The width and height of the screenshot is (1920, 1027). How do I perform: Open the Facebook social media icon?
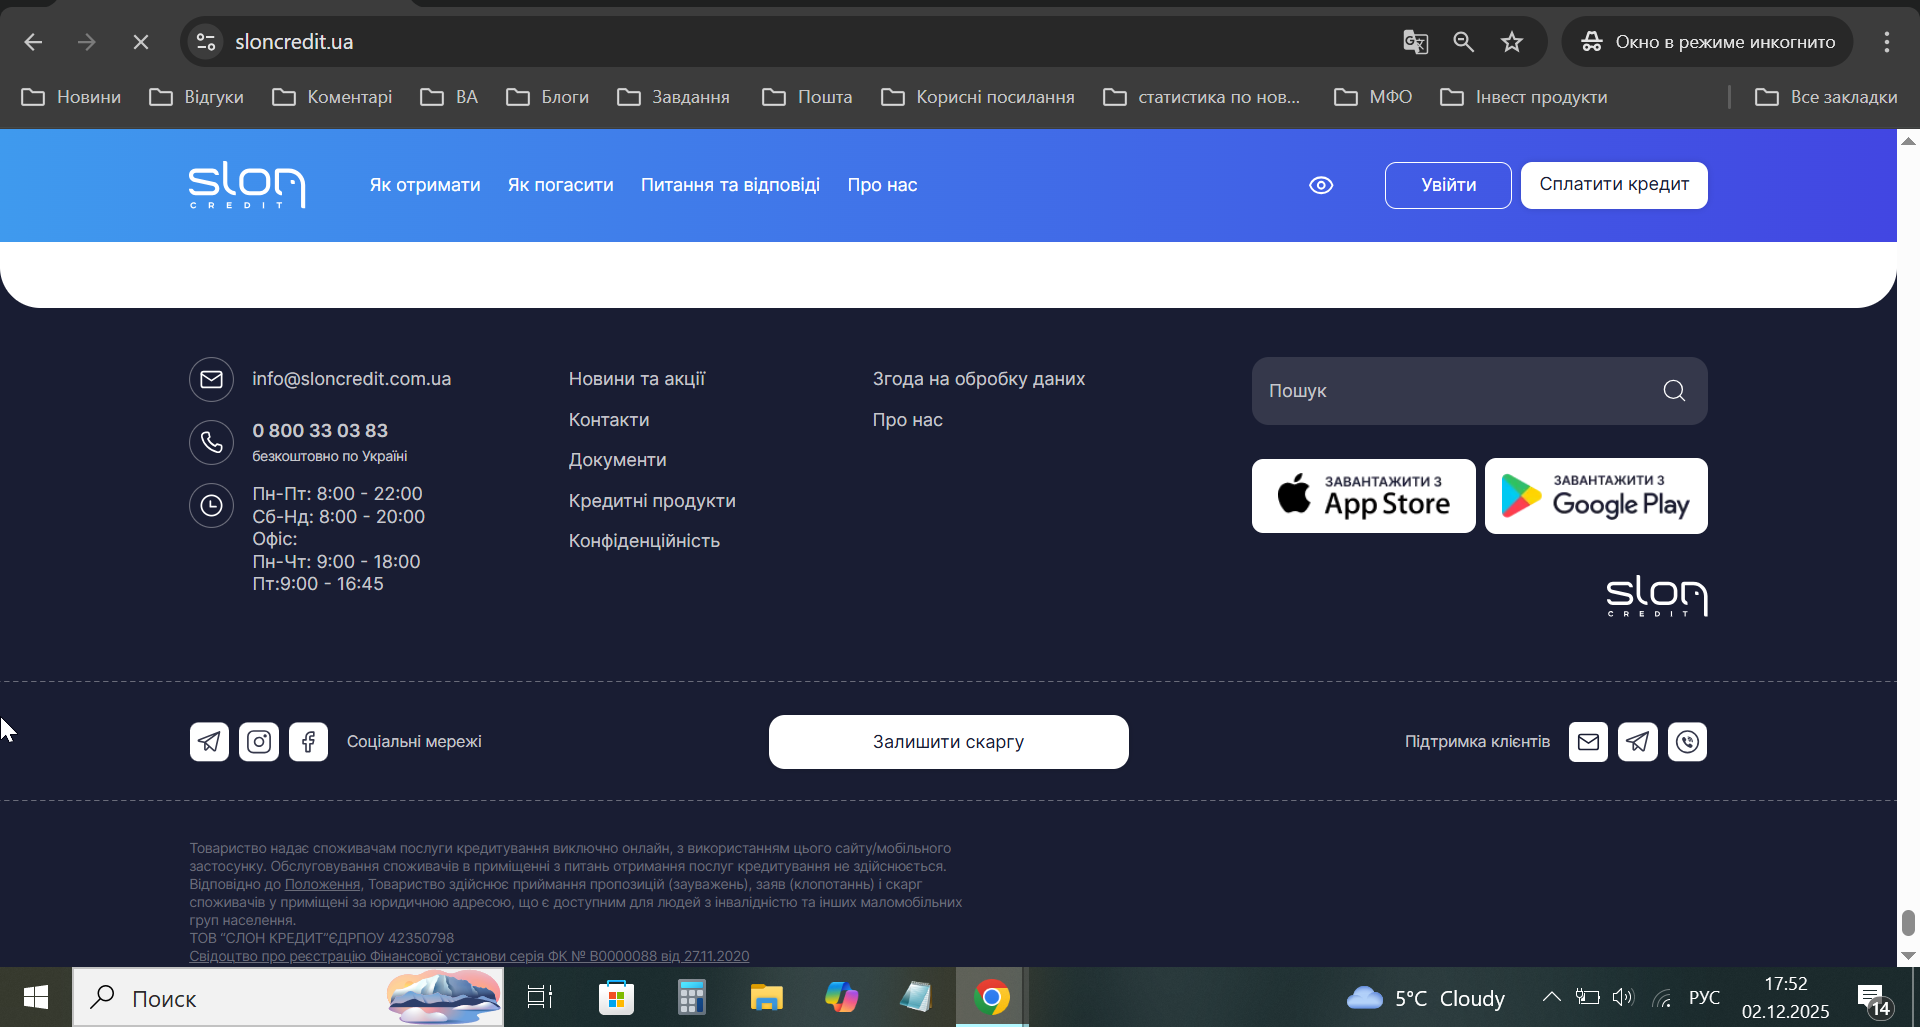pos(309,742)
